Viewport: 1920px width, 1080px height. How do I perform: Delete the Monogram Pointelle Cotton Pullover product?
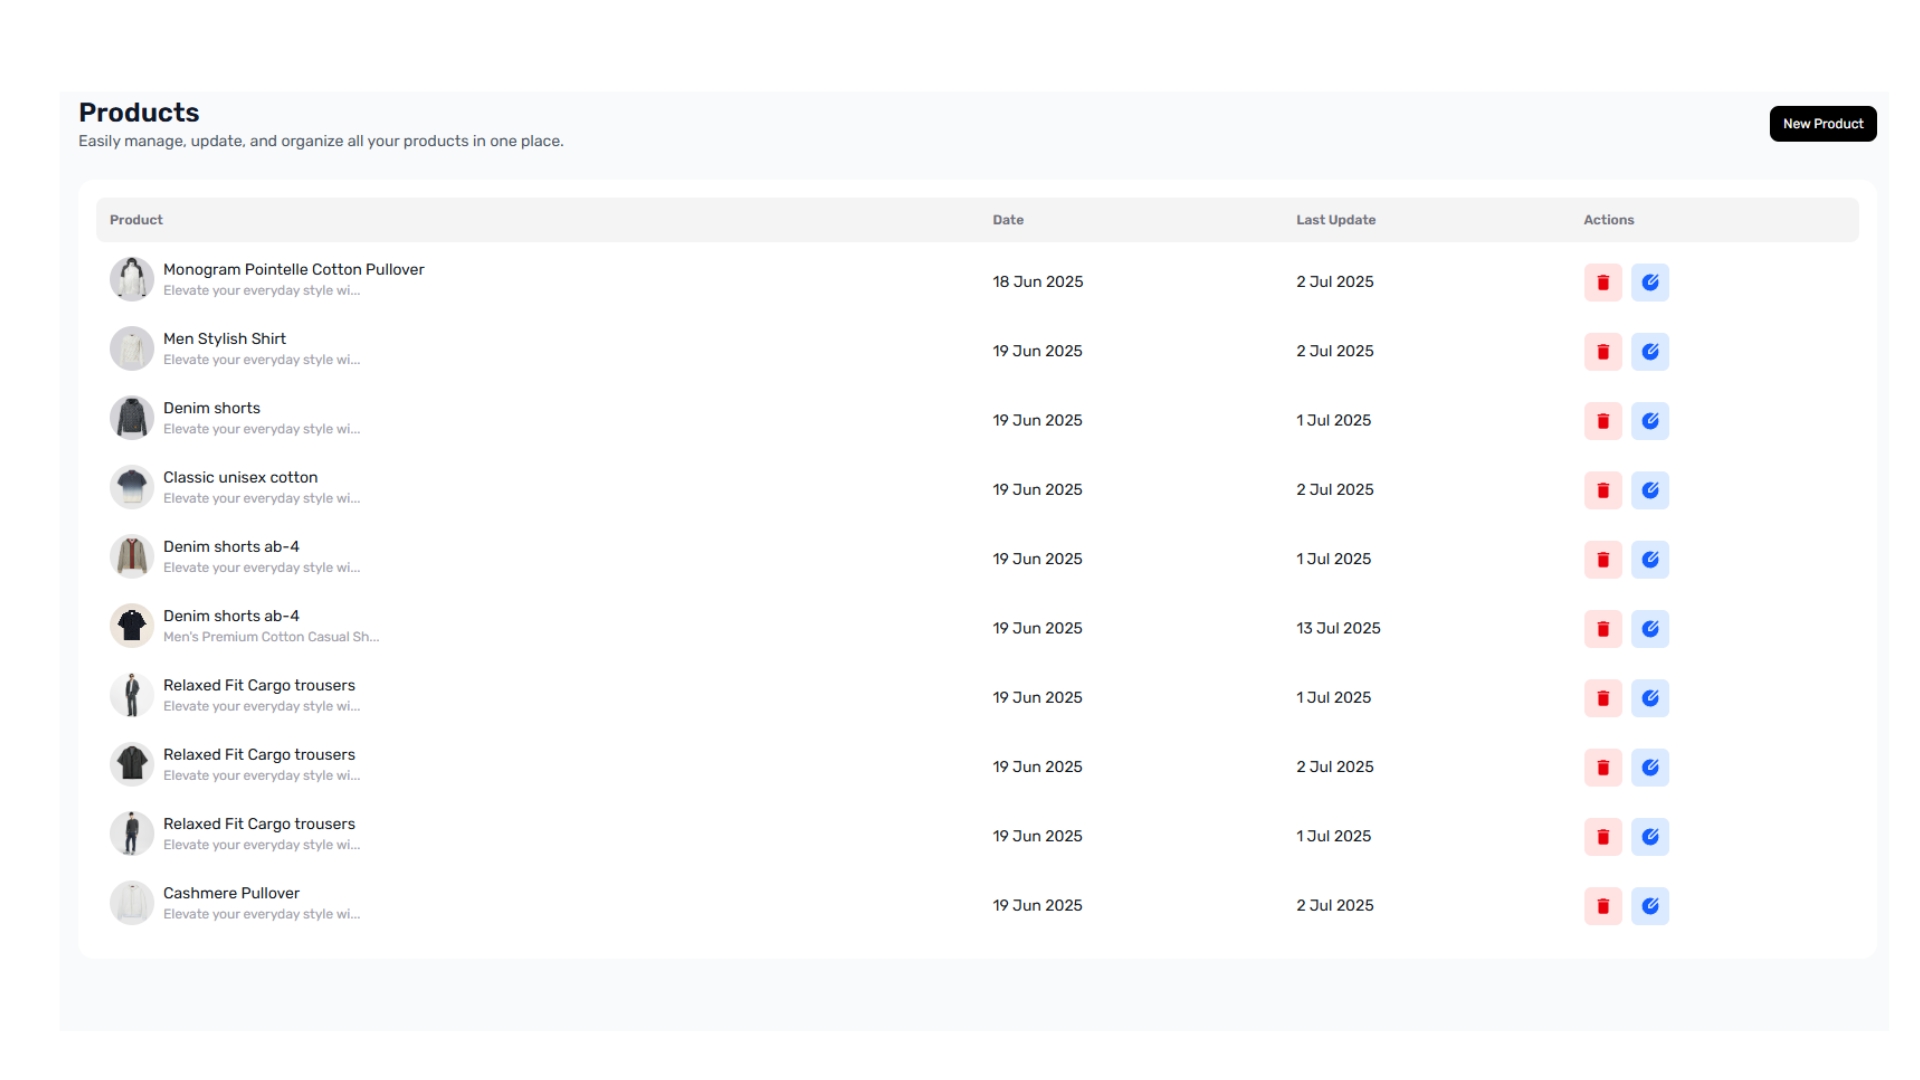click(1602, 282)
